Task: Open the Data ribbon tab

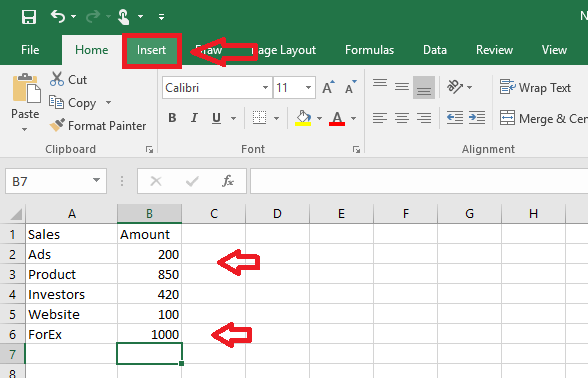Action: (x=435, y=50)
